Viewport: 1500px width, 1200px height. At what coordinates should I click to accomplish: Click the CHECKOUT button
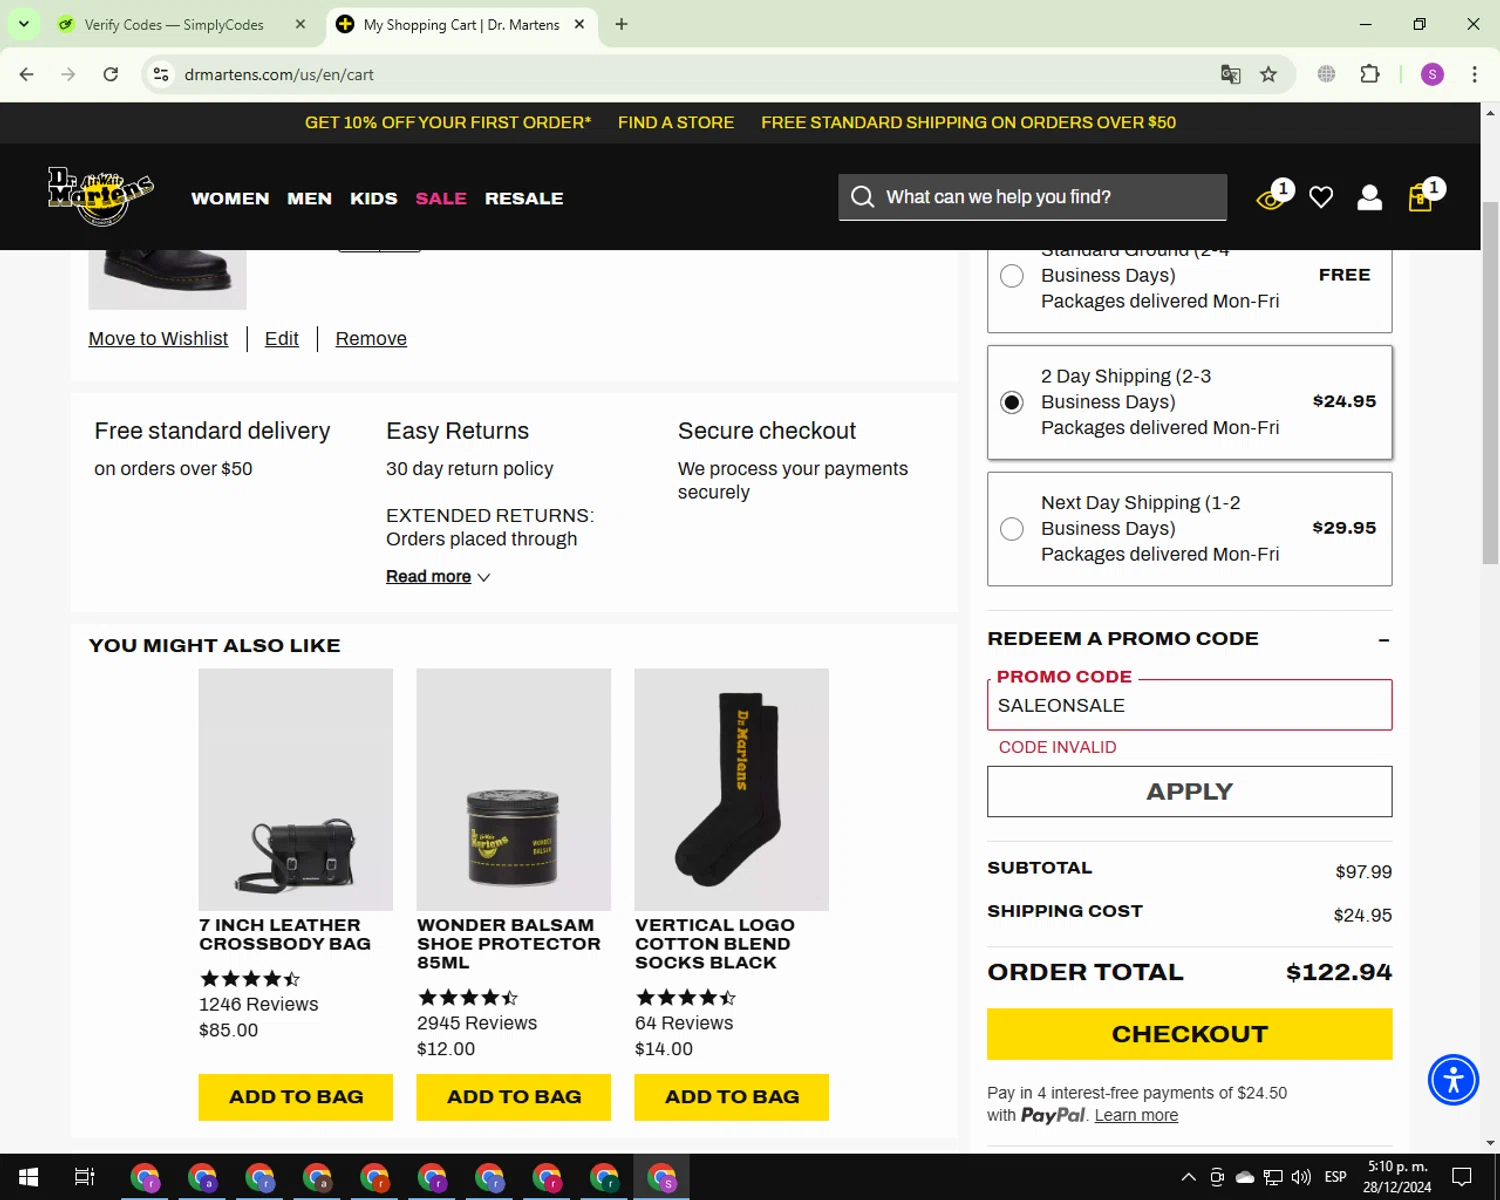pyautogui.click(x=1189, y=1034)
